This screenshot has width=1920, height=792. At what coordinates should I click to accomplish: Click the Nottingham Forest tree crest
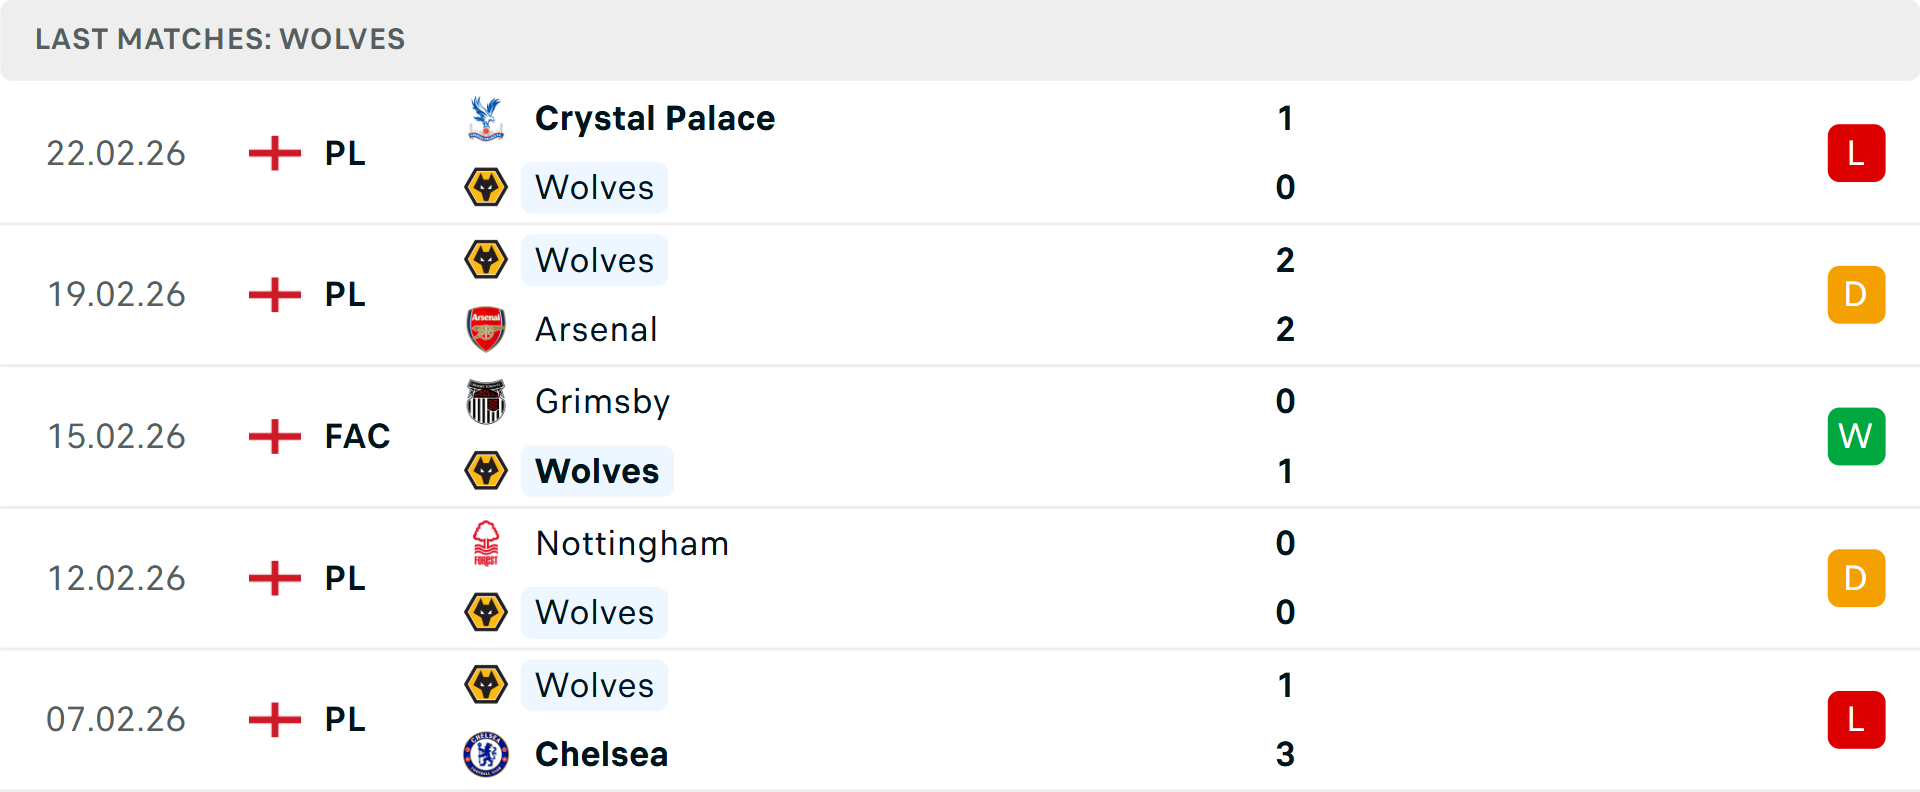click(486, 543)
